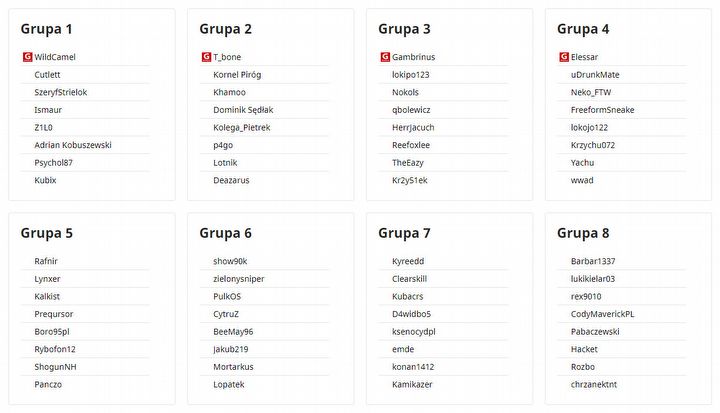Click the Grupa 6 heading

225,233
